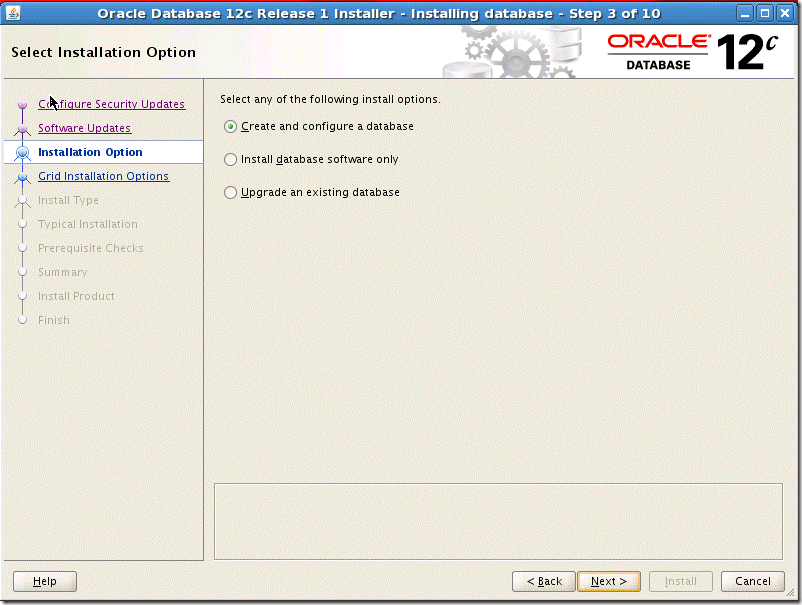Image resolution: width=802 pixels, height=605 pixels.
Task: Click 'Select any of the following install options' text
Action: tap(330, 99)
